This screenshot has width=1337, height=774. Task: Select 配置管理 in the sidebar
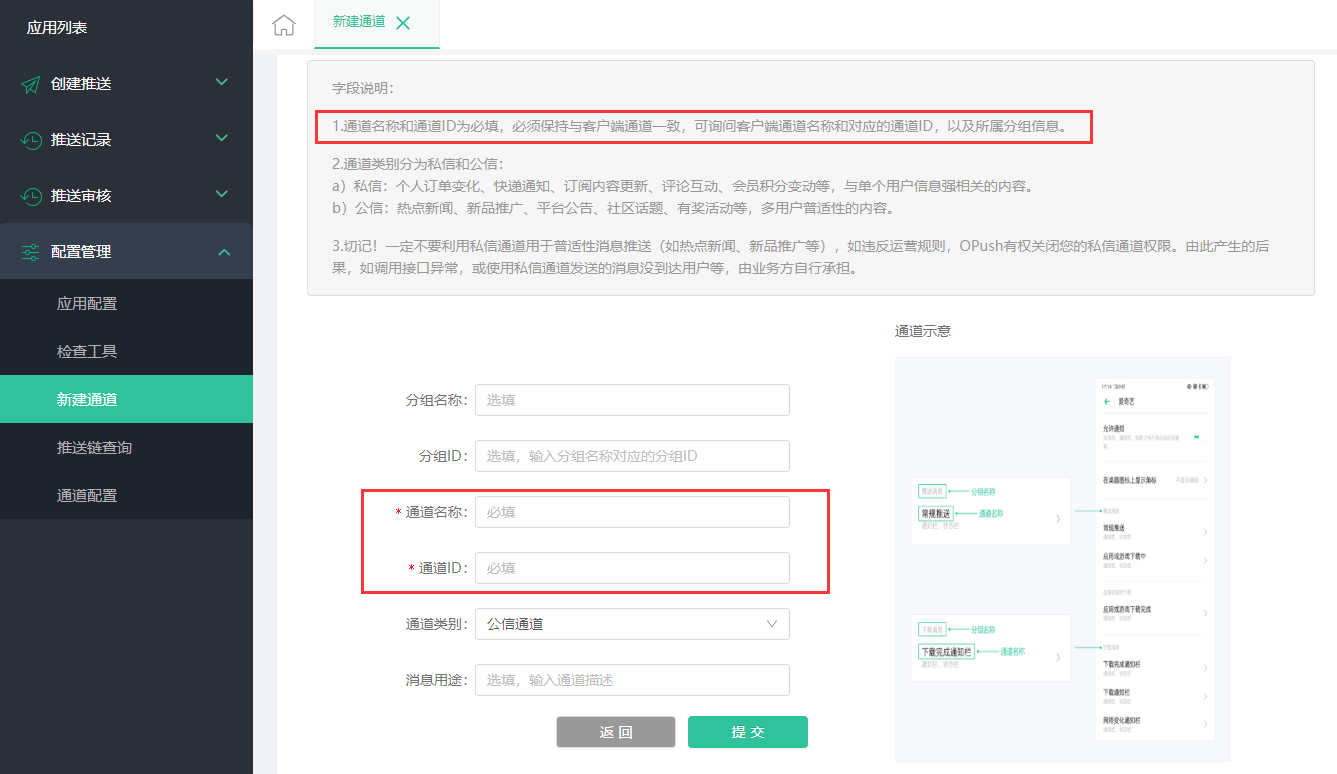click(126, 251)
